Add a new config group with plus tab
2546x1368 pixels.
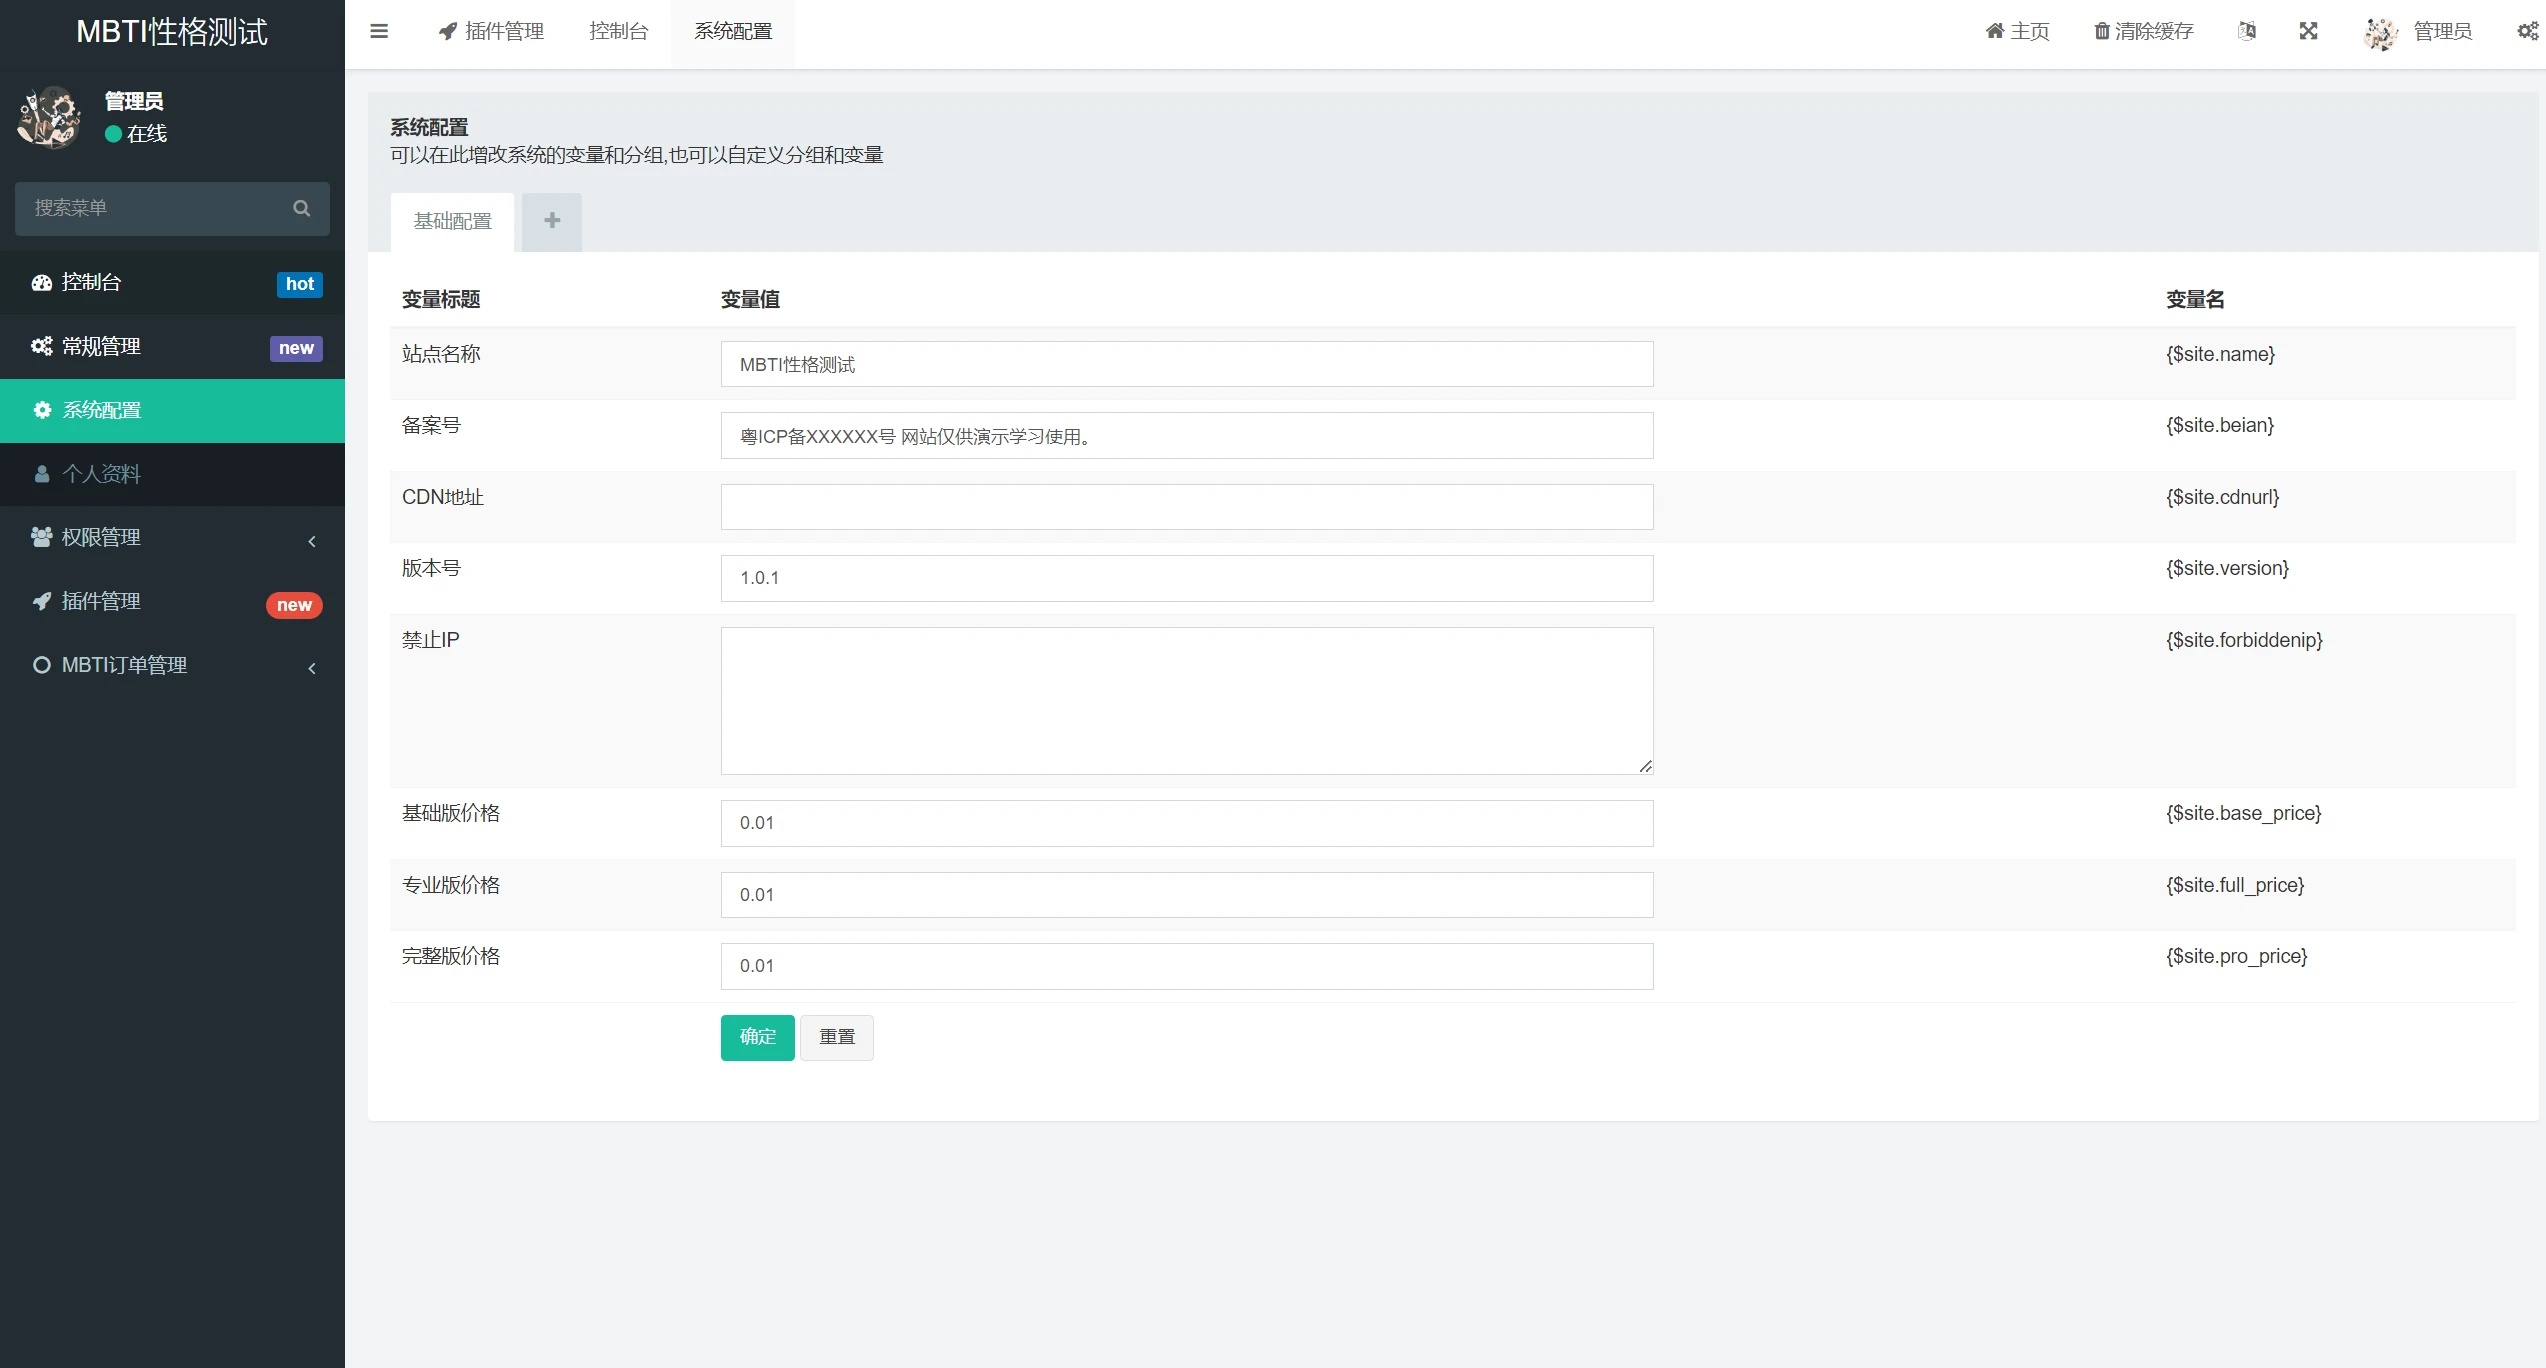coord(552,221)
